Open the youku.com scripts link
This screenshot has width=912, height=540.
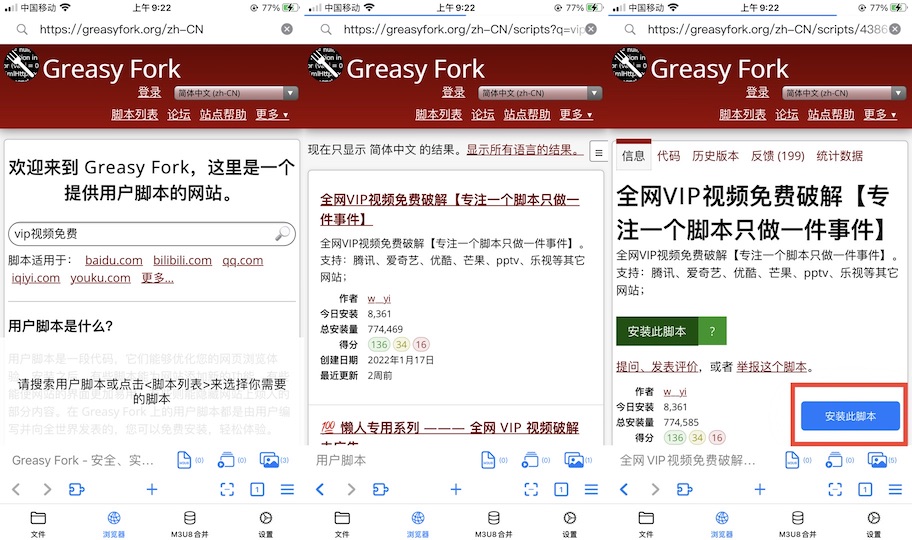[100, 278]
